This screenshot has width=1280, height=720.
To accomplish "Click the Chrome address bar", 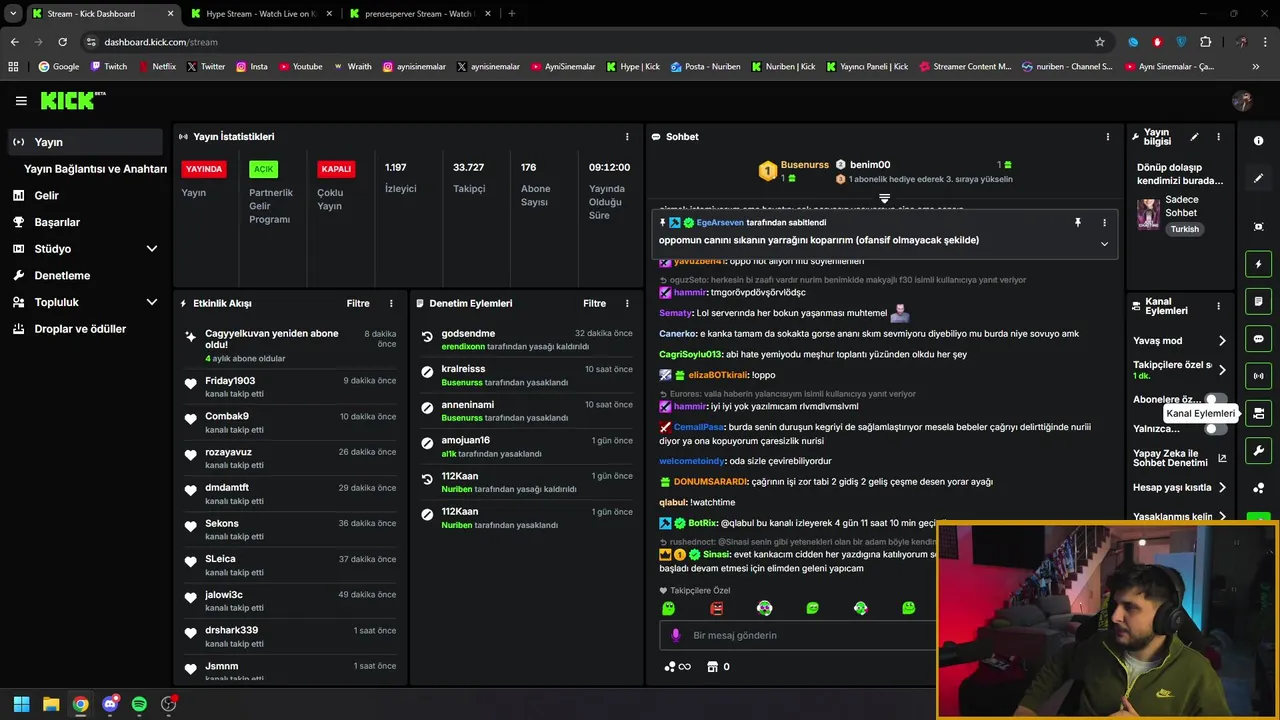I will click(590, 42).
